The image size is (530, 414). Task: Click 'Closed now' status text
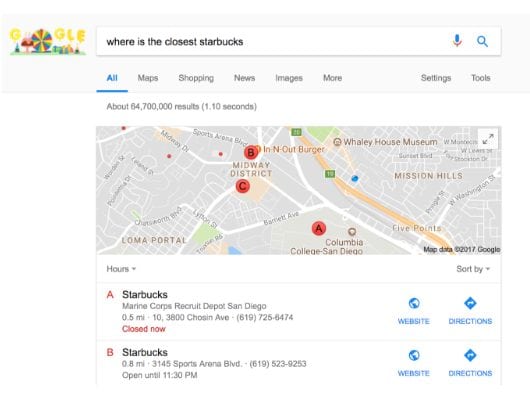(144, 329)
